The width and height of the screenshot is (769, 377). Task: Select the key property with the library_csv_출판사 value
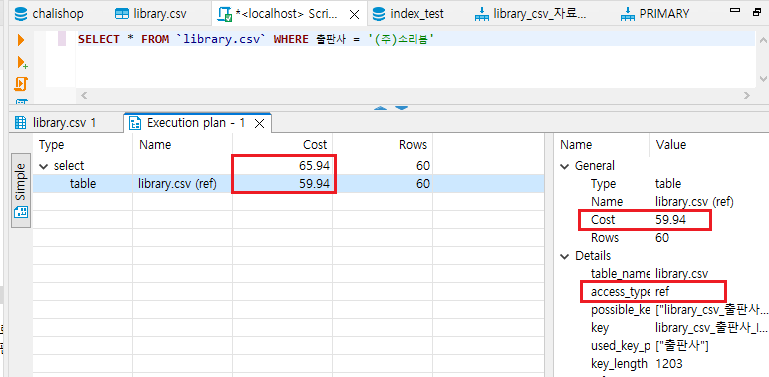click(x=662, y=327)
